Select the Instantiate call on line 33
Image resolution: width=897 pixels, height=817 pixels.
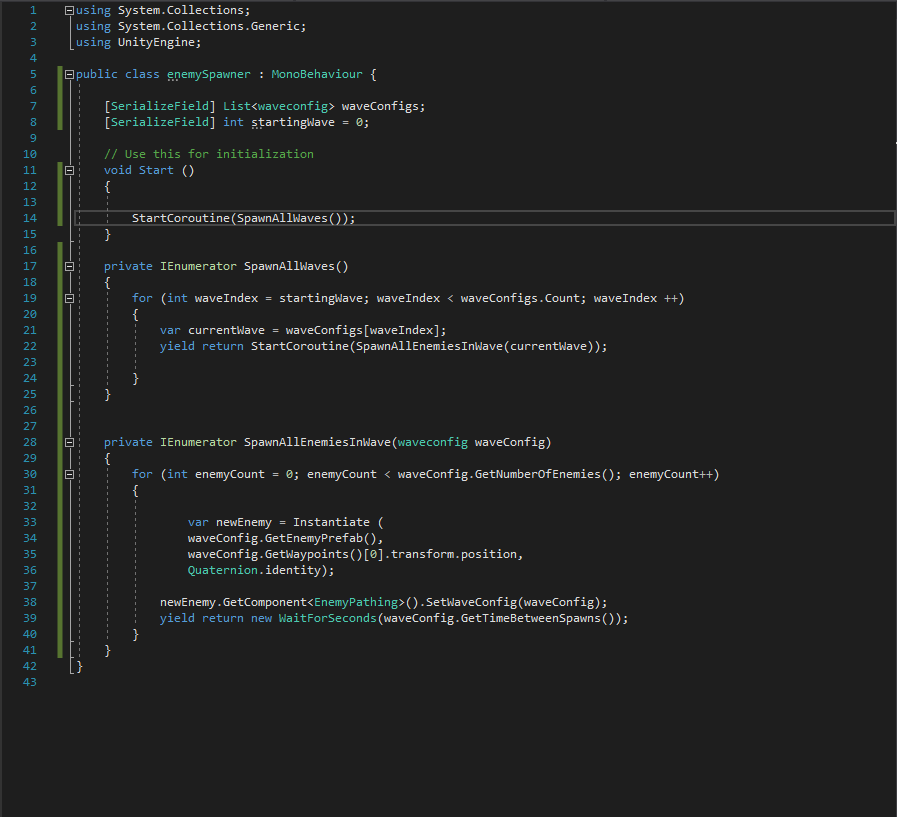tap(332, 522)
